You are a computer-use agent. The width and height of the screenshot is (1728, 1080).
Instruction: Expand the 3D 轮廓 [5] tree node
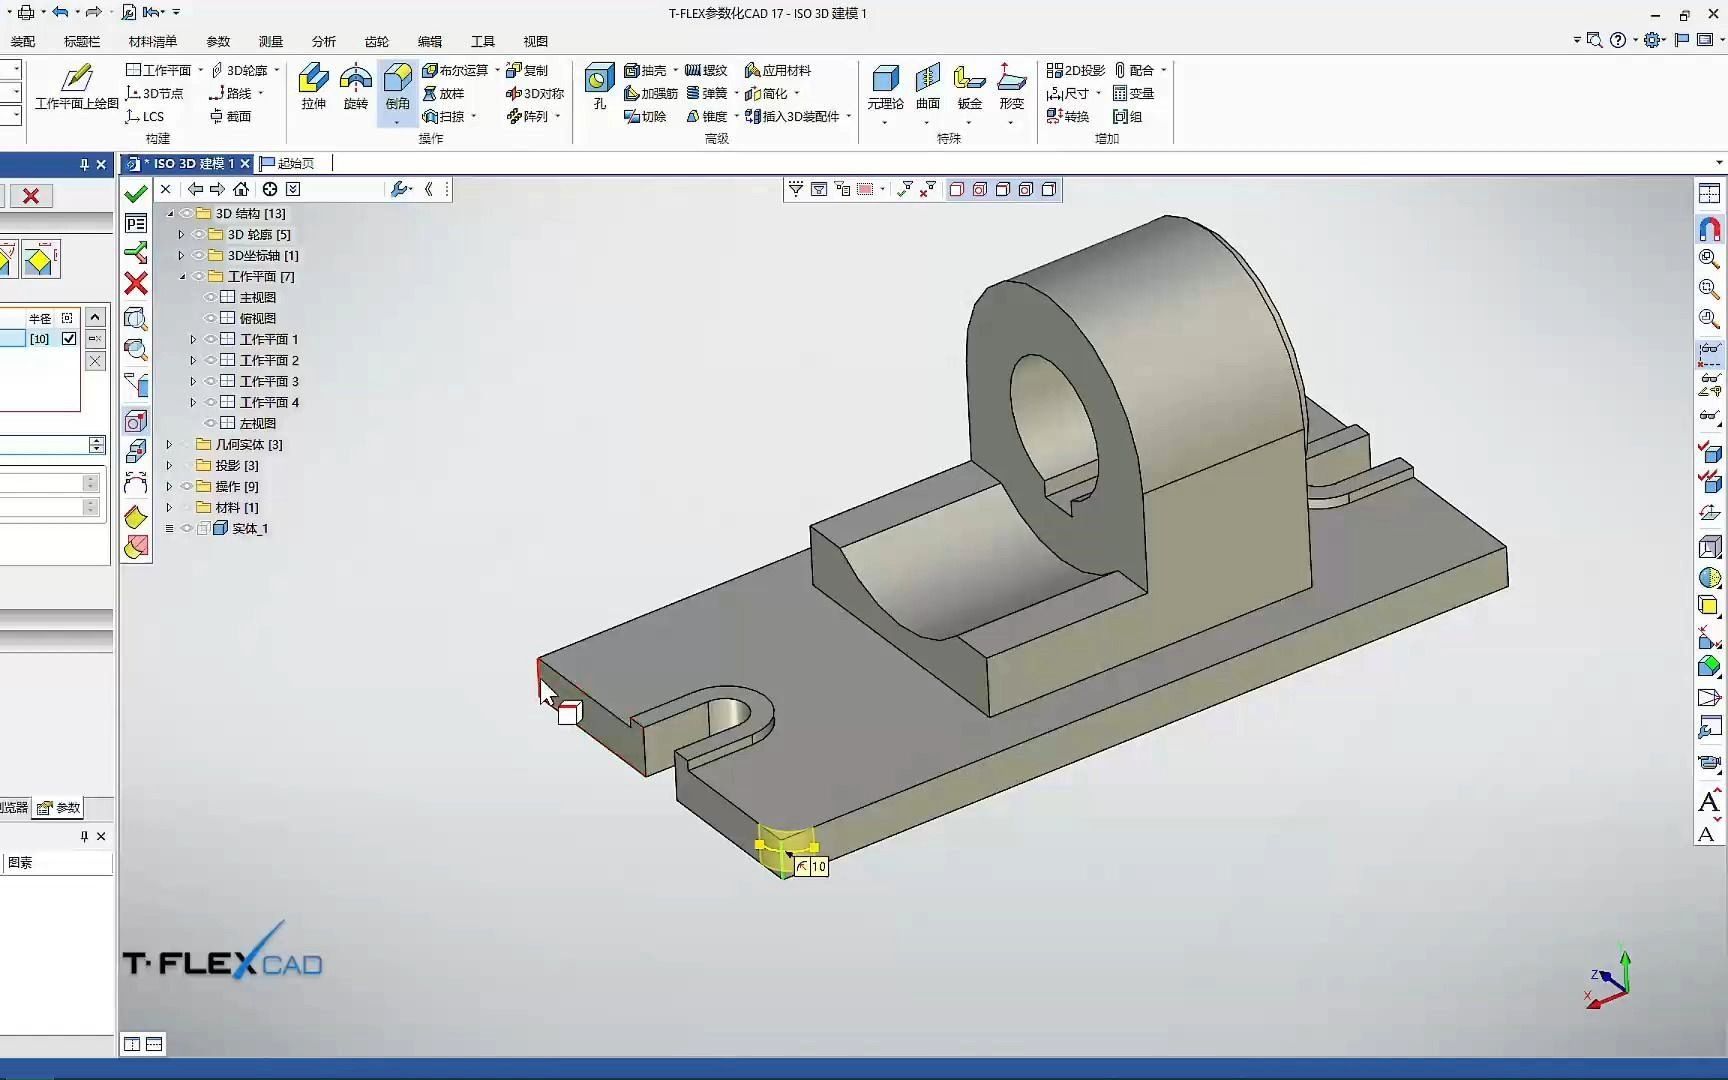point(180,234)
